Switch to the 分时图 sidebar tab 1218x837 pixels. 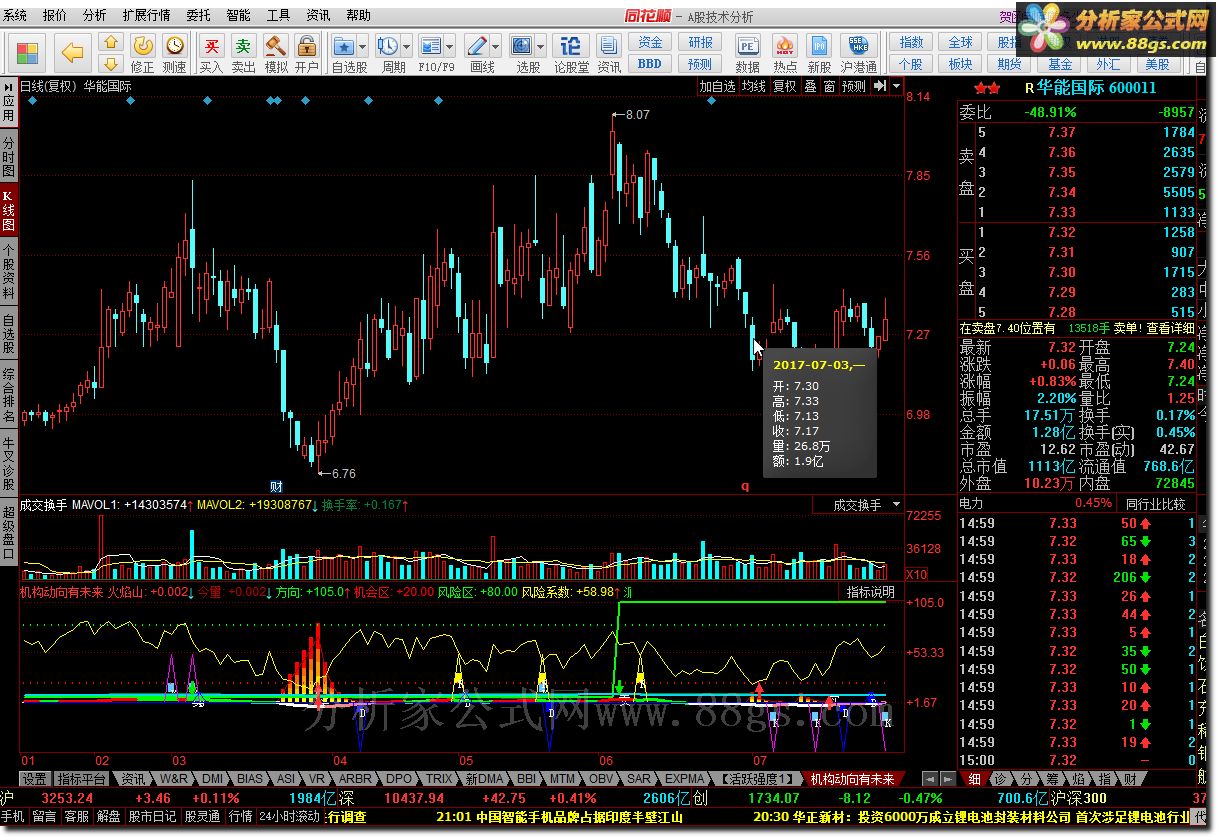[8, 156]
